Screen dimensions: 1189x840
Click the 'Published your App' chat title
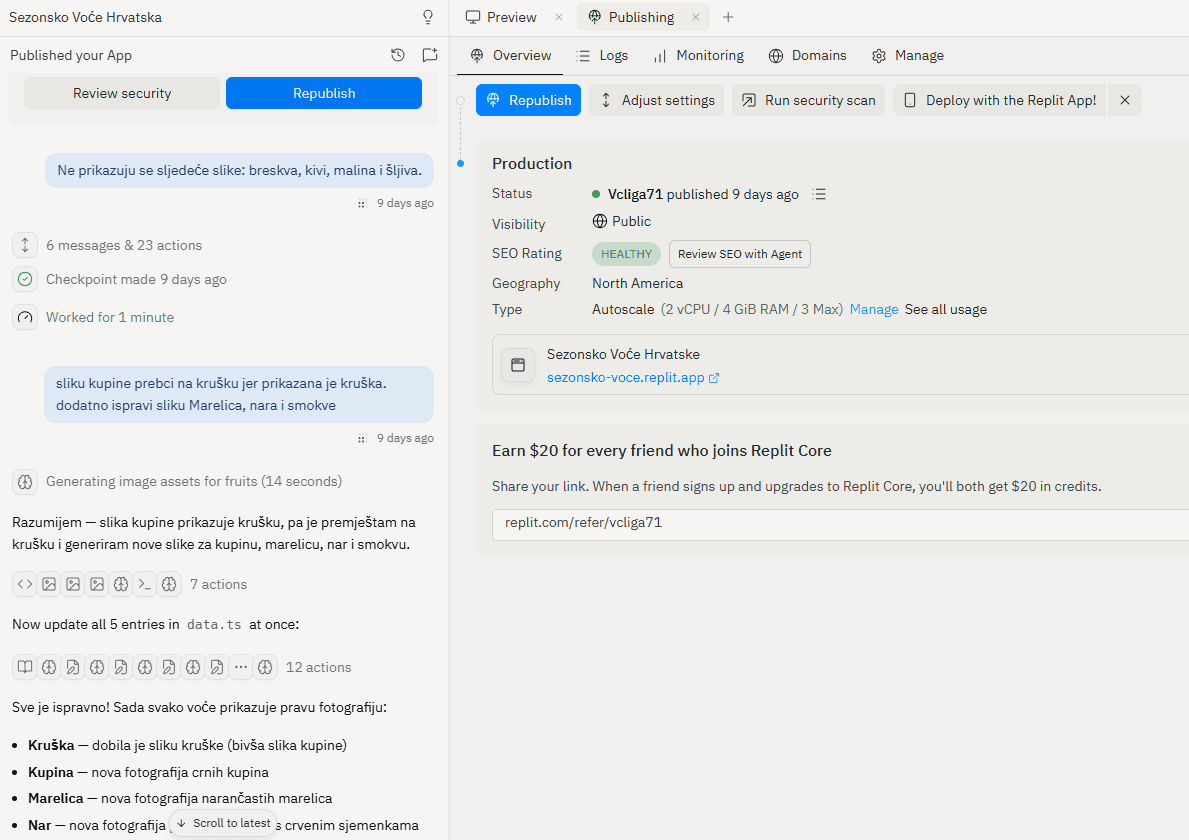(x=71, y=55)
